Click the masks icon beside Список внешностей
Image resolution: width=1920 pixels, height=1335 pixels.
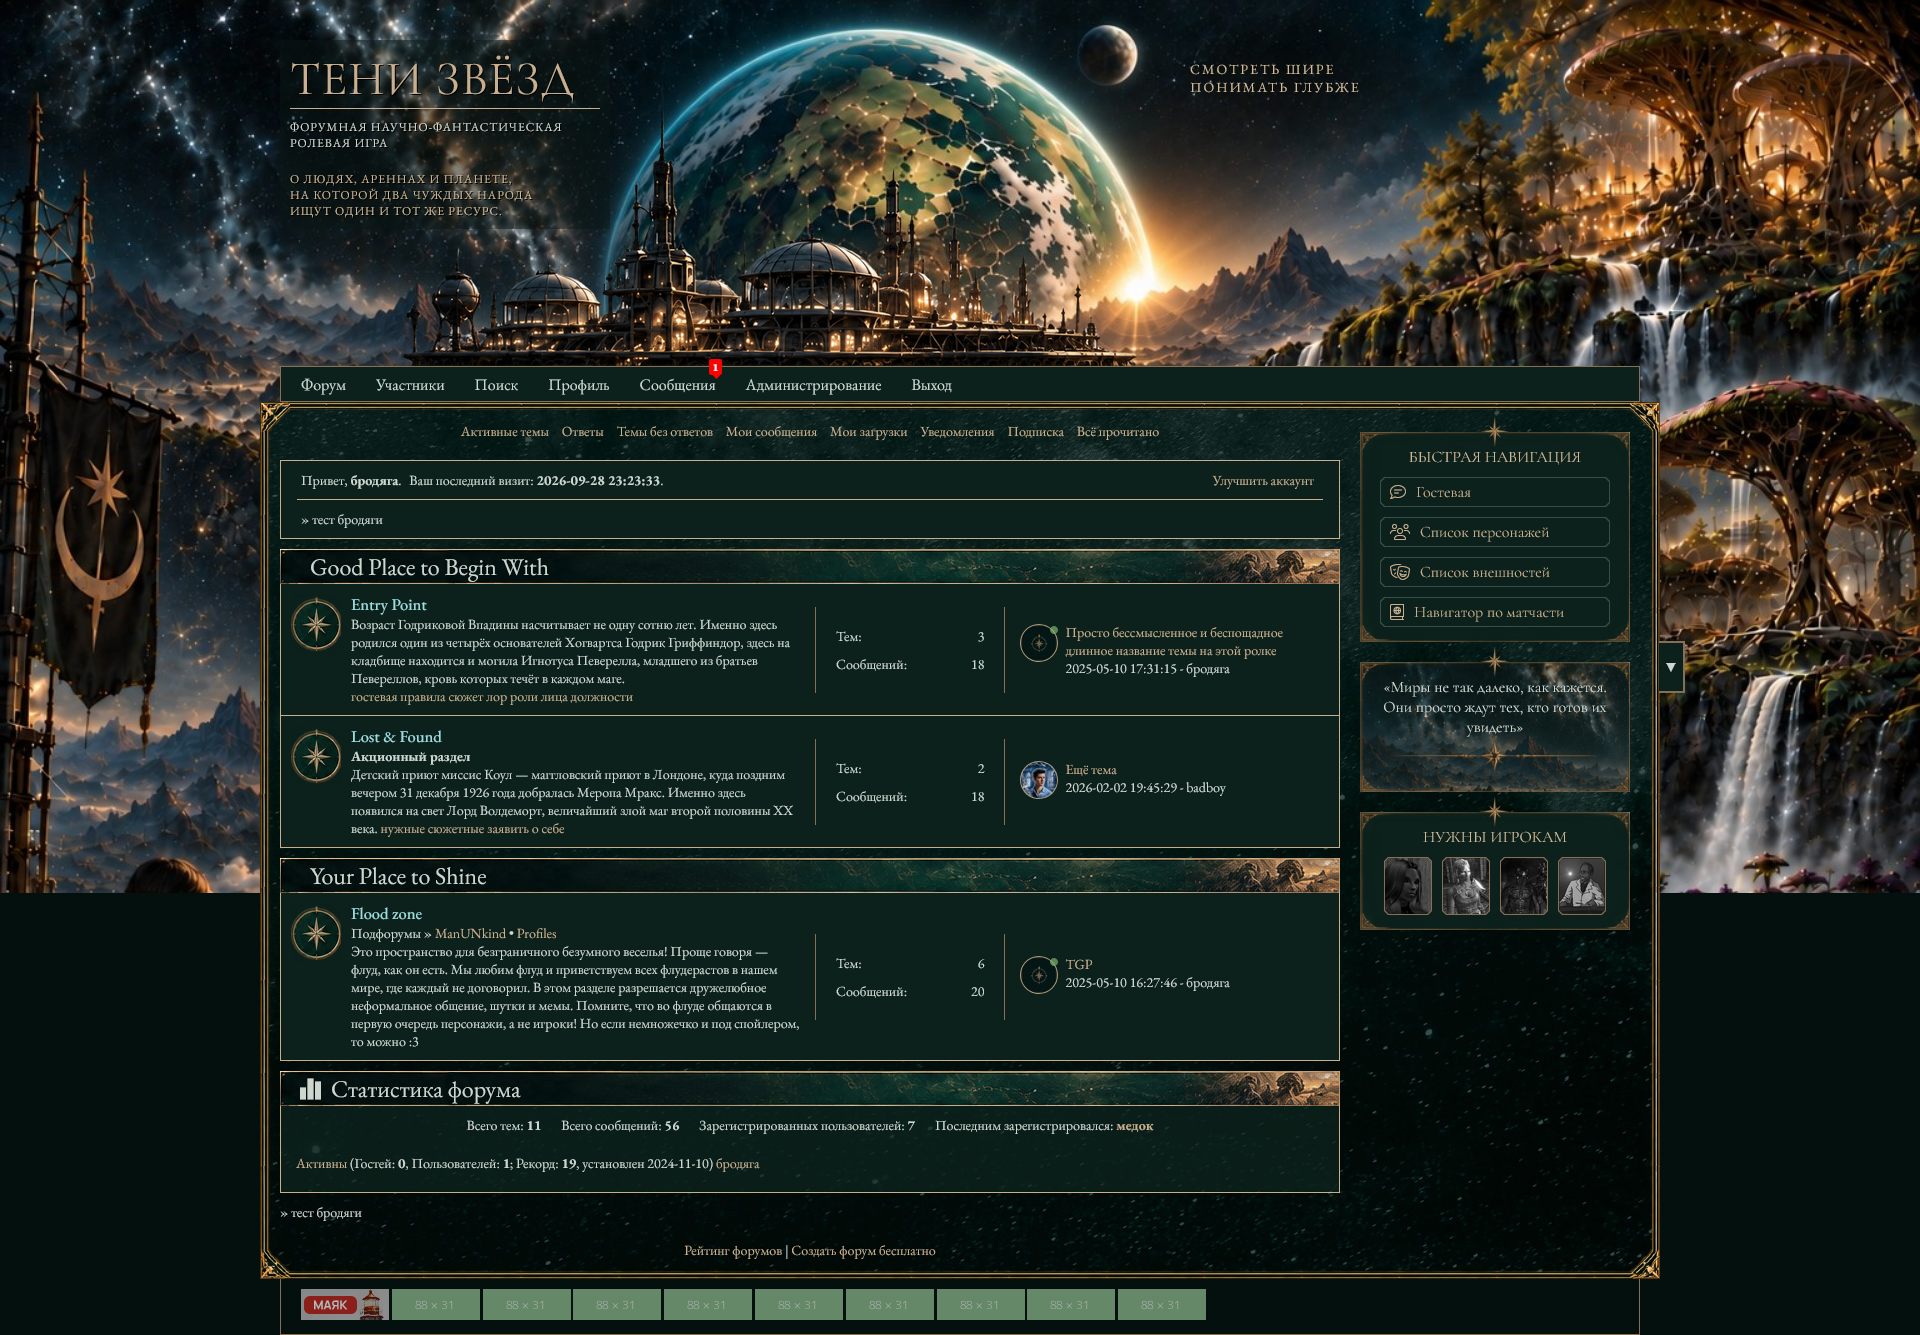[x=1400, y=572]
